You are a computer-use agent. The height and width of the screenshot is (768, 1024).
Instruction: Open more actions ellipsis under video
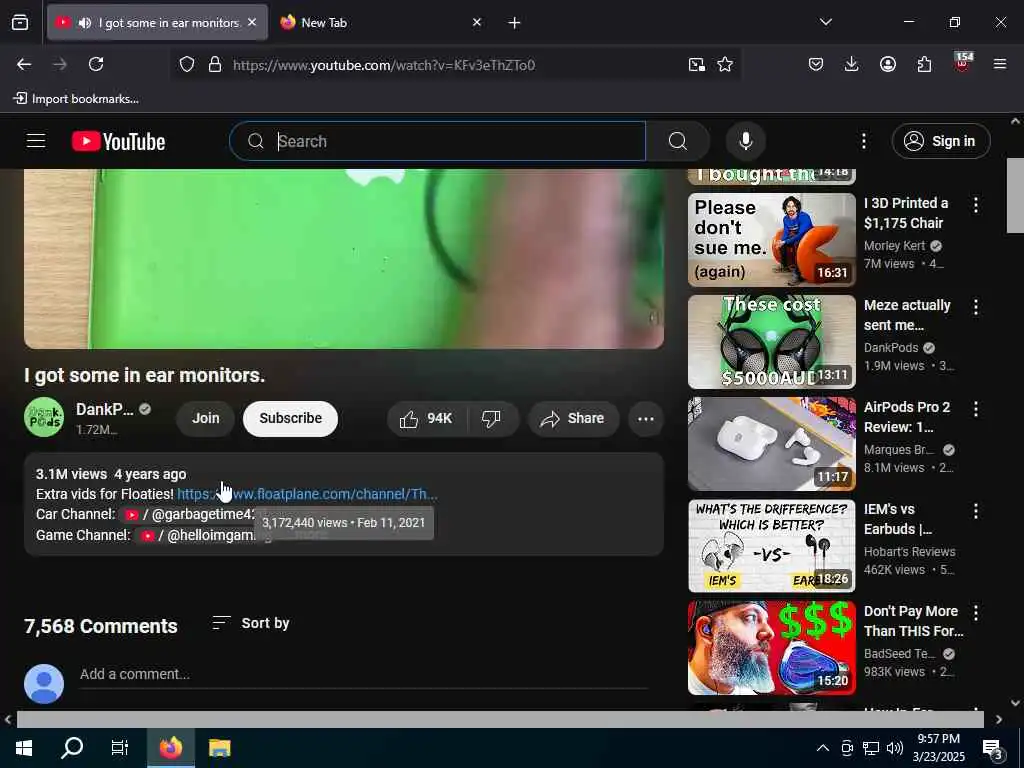coord(645,419)
